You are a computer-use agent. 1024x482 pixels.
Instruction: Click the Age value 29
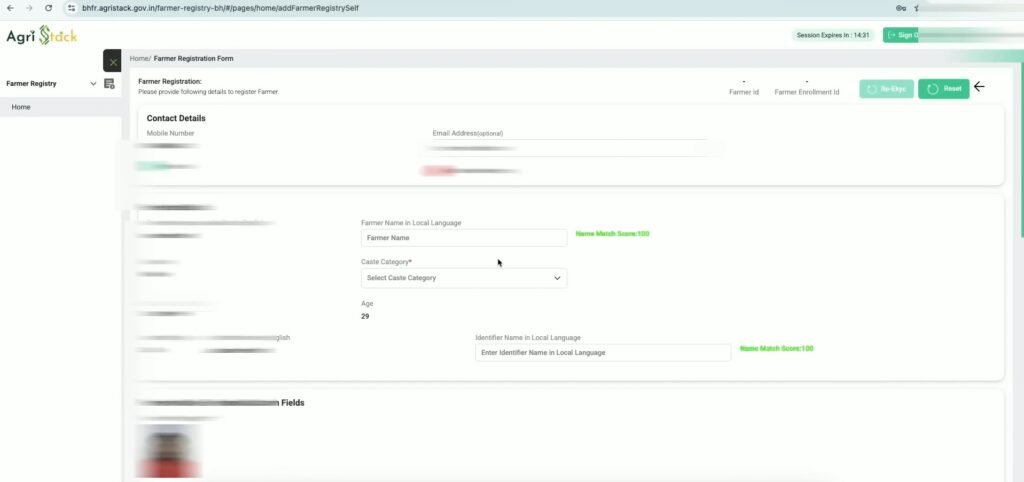(365, 316)
